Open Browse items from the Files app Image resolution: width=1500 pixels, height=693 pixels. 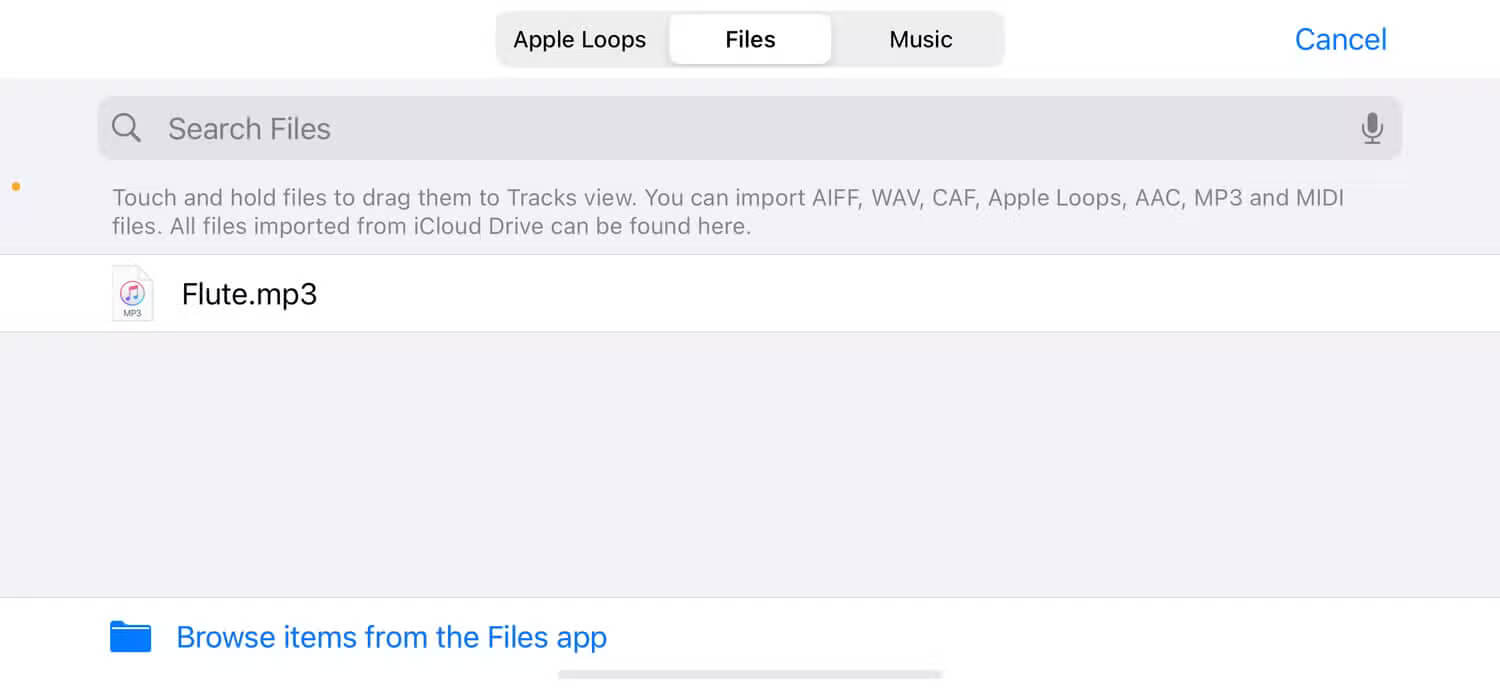pyautogui.click(x=391, y=637)
